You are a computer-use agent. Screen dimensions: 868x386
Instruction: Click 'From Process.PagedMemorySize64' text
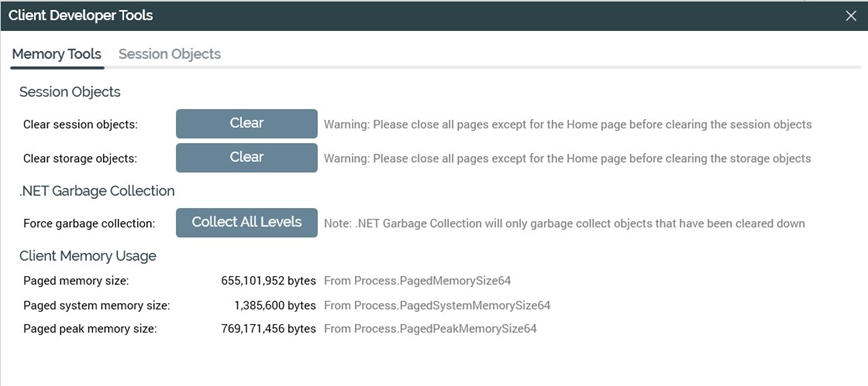pyautogui.click(x=417, y=281)
